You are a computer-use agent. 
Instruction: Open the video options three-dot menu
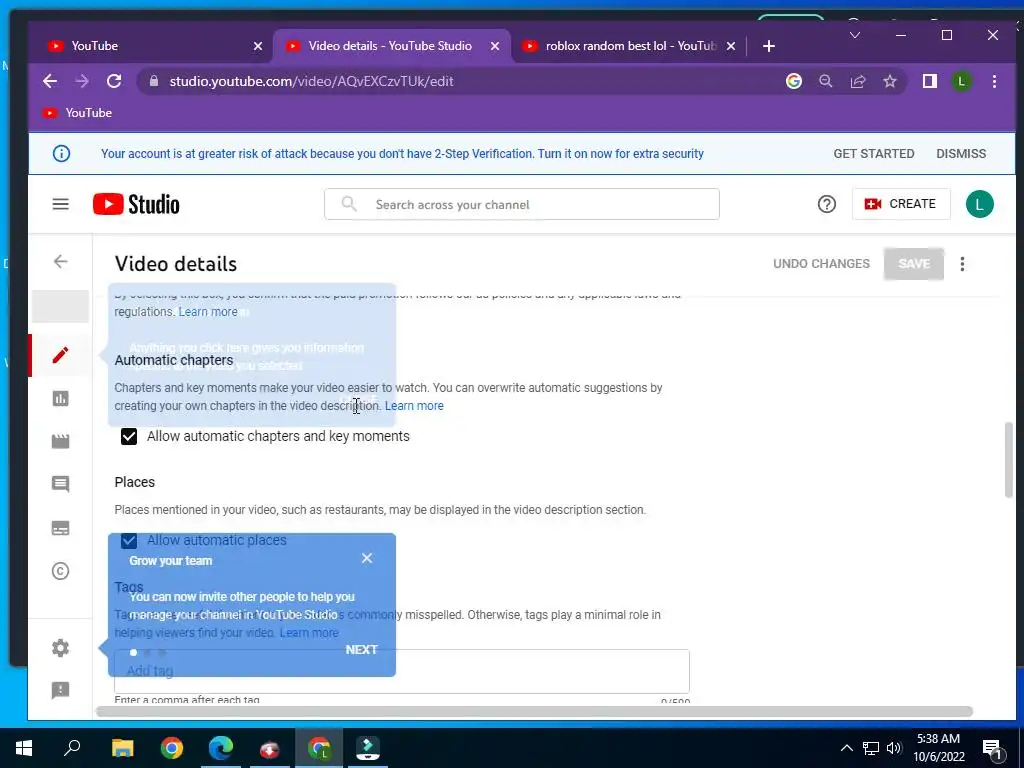(x=962, y=264)
